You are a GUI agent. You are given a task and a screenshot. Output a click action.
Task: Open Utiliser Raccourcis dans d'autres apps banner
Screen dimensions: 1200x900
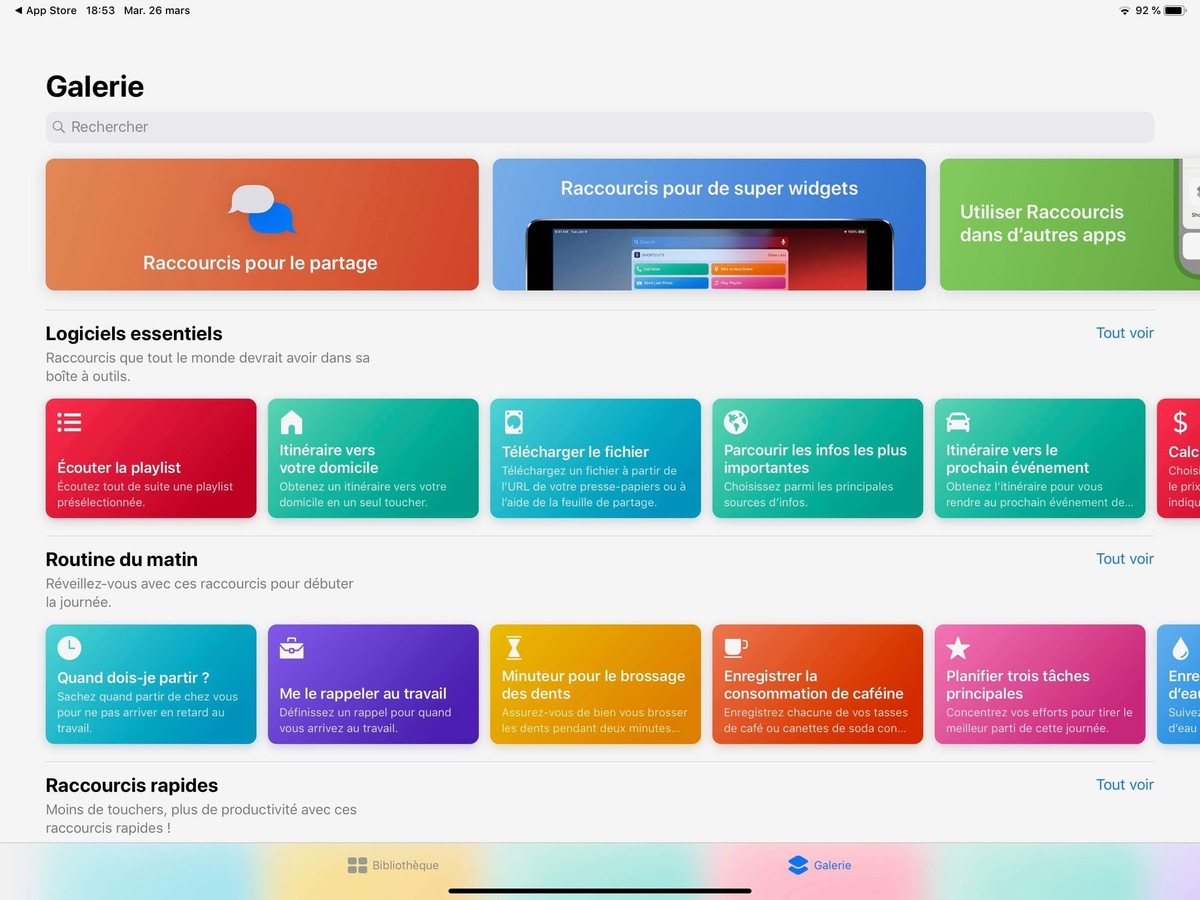pyautogui.click(x=1070, y=225)
